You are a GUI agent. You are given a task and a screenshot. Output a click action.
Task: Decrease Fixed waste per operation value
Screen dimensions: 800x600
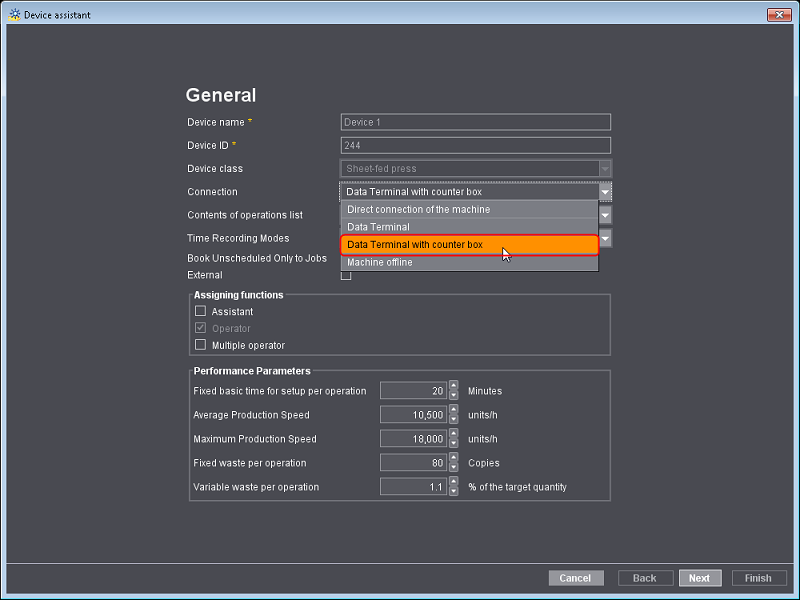coord(453,466)
